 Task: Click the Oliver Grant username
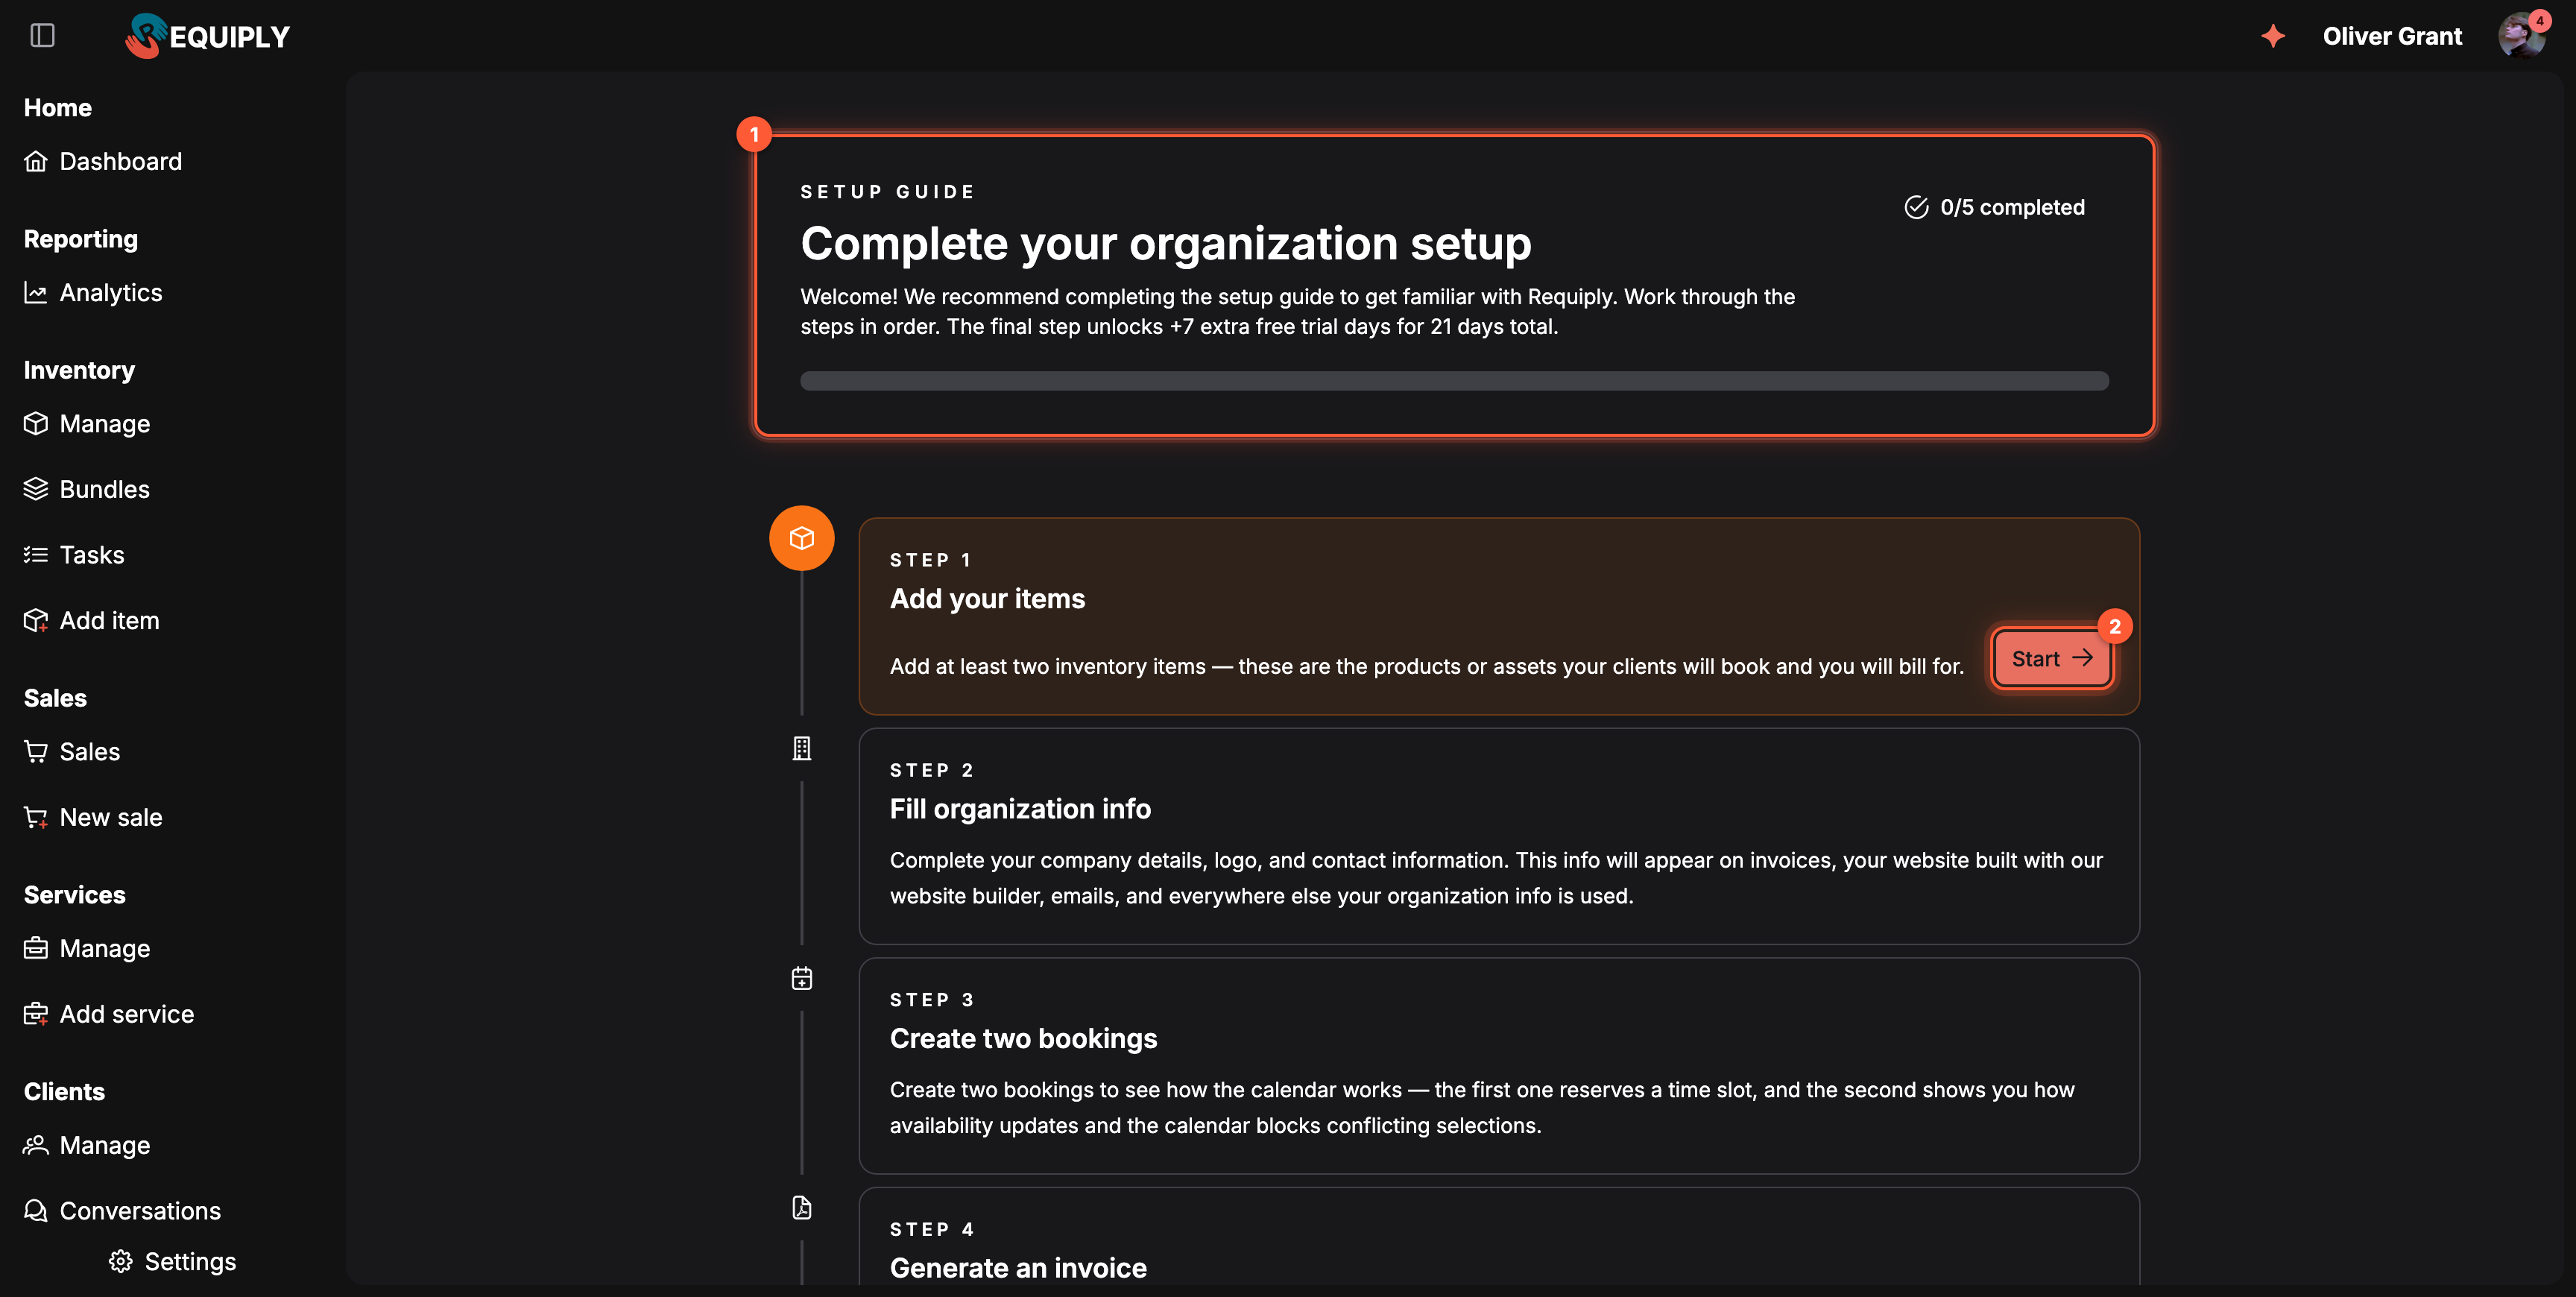(x=2392, y=36)
